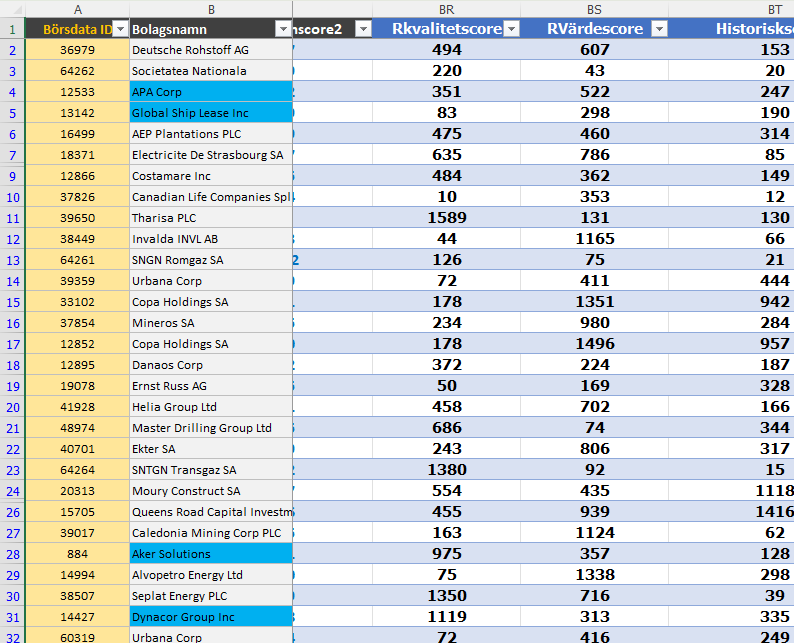Select the highlighted Aker Solutions cell
The image size is (794, 643).
click(211, 554)
